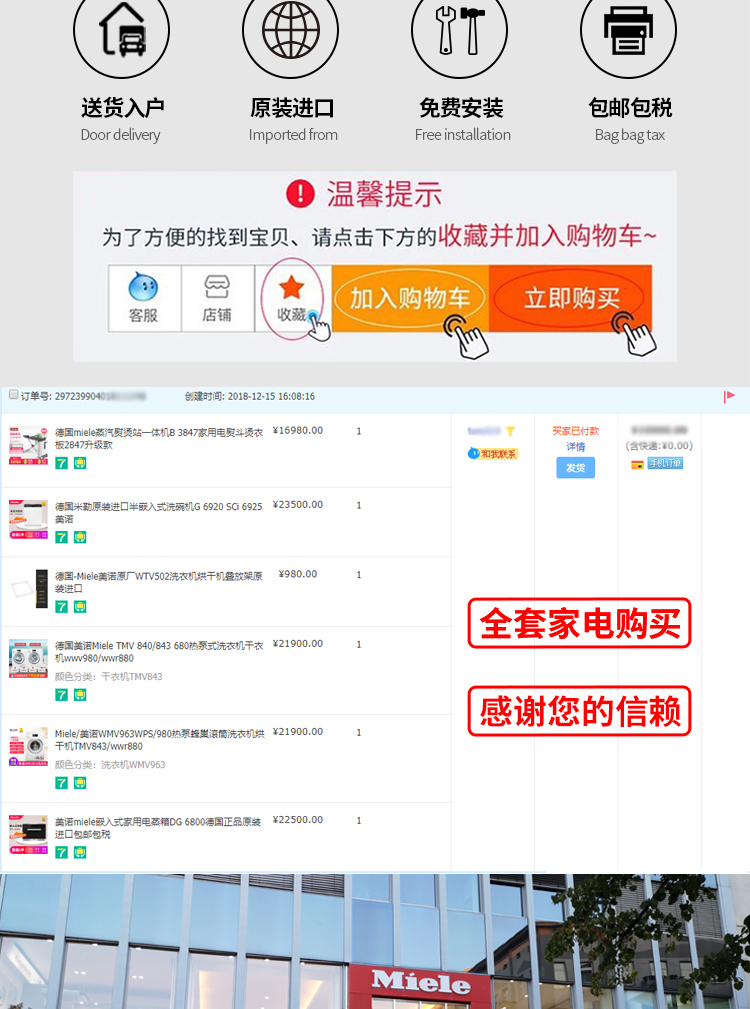Click the 颜色分类: 干衣机TMV843 text

pos(109,676)
